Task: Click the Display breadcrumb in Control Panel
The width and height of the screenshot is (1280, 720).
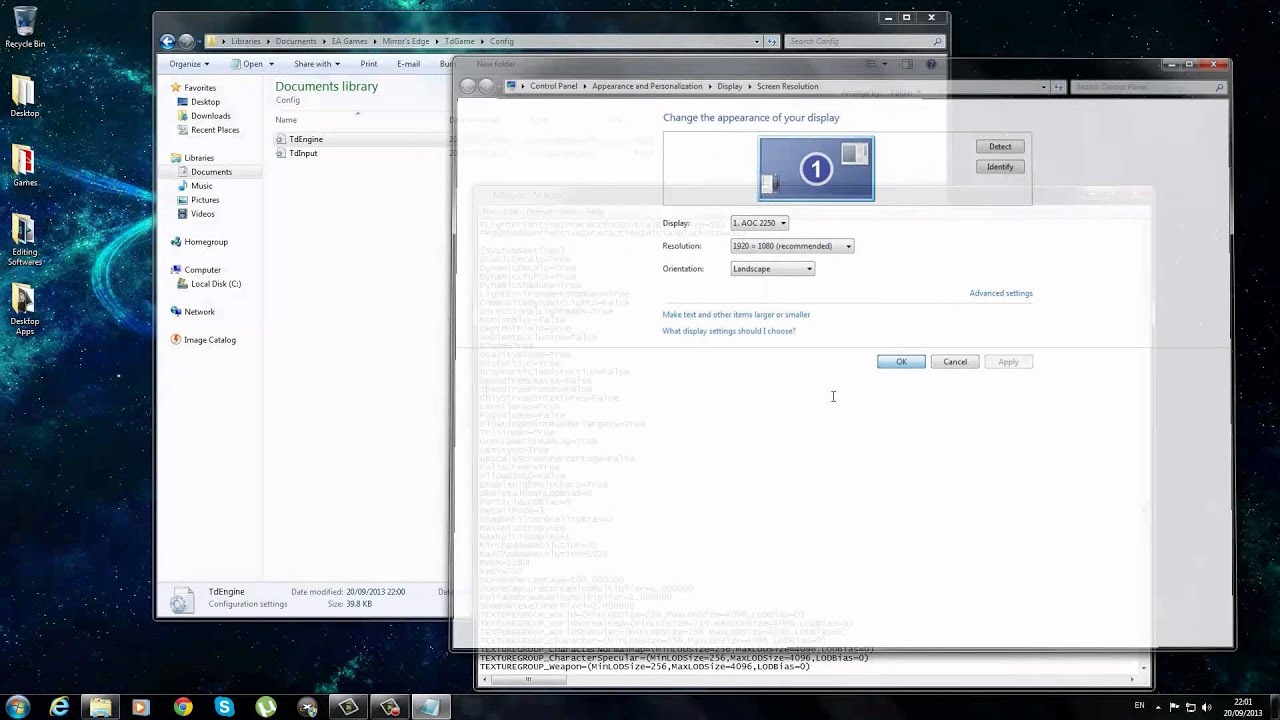Action: point(730,87)
